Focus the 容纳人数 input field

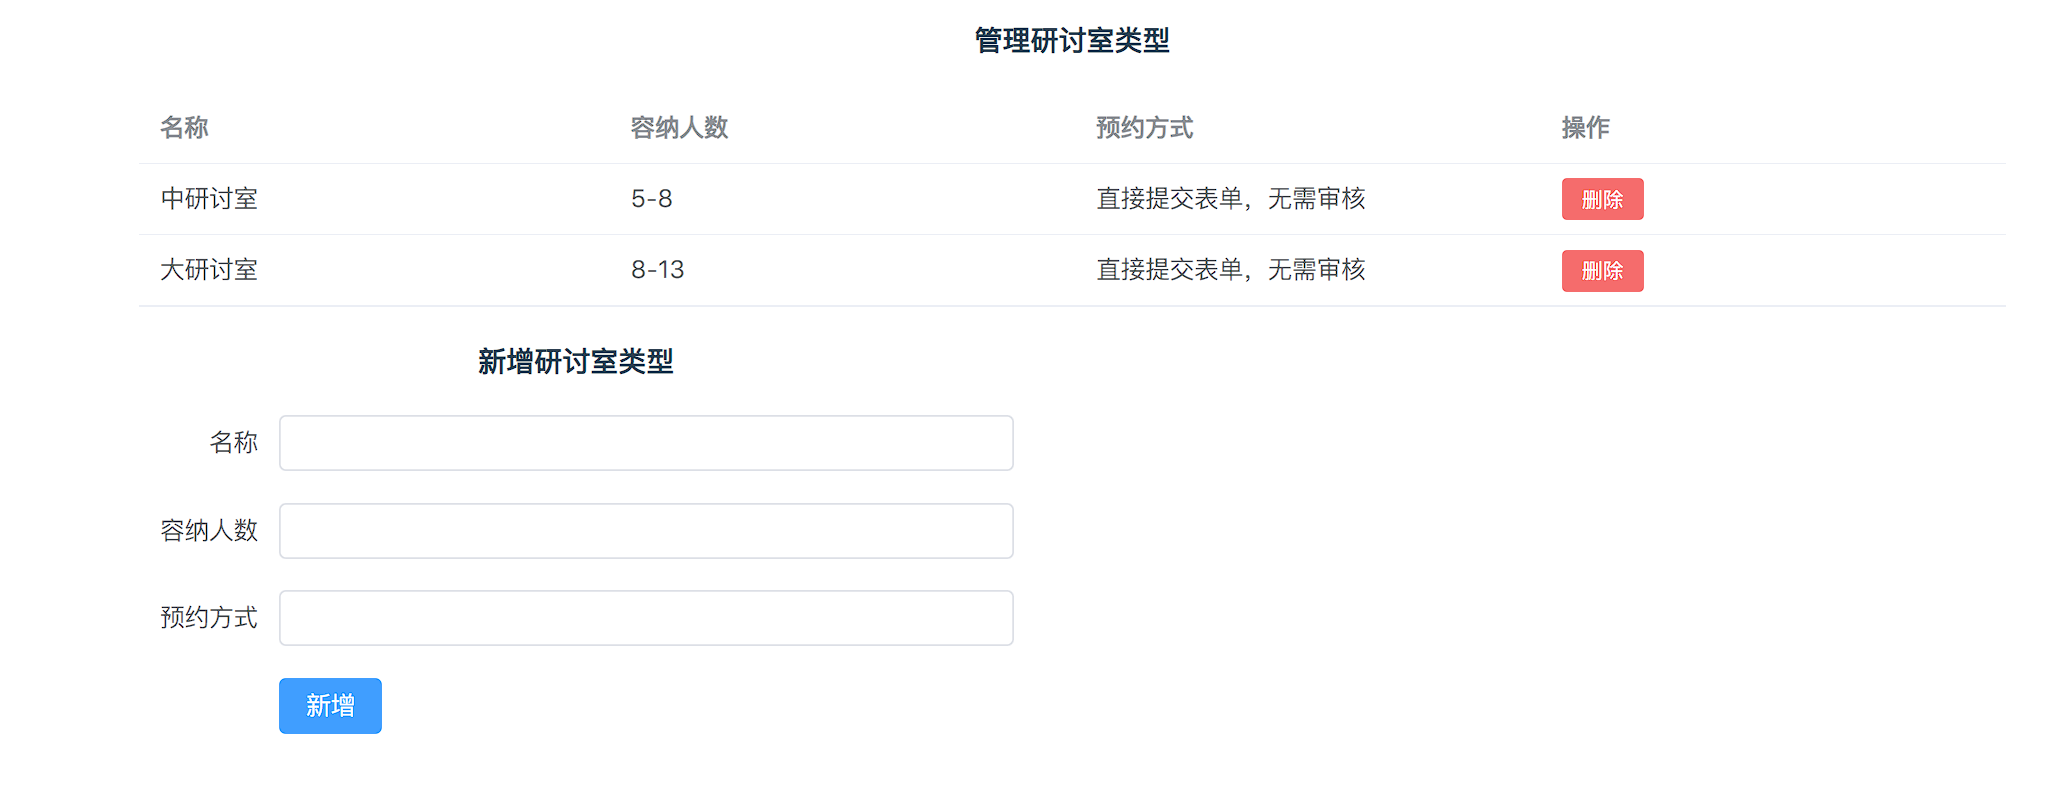[x=646, y=531]
